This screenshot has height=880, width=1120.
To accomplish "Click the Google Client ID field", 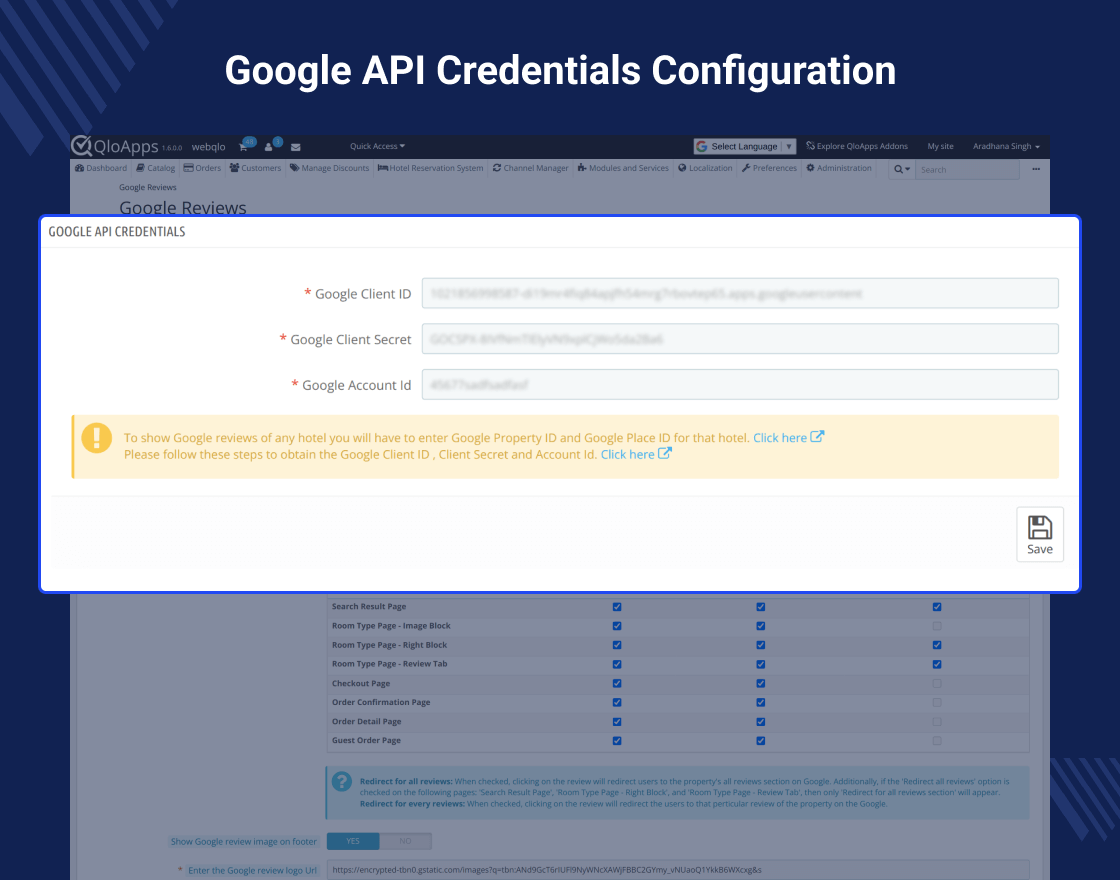I will pos(740,293).
